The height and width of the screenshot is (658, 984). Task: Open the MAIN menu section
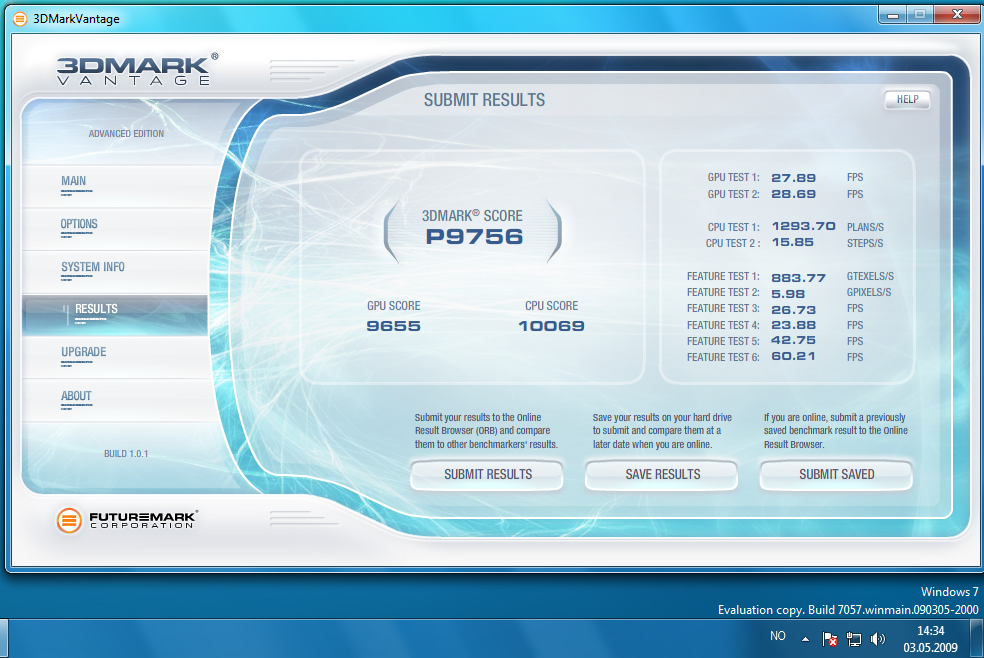click(115, 186)
